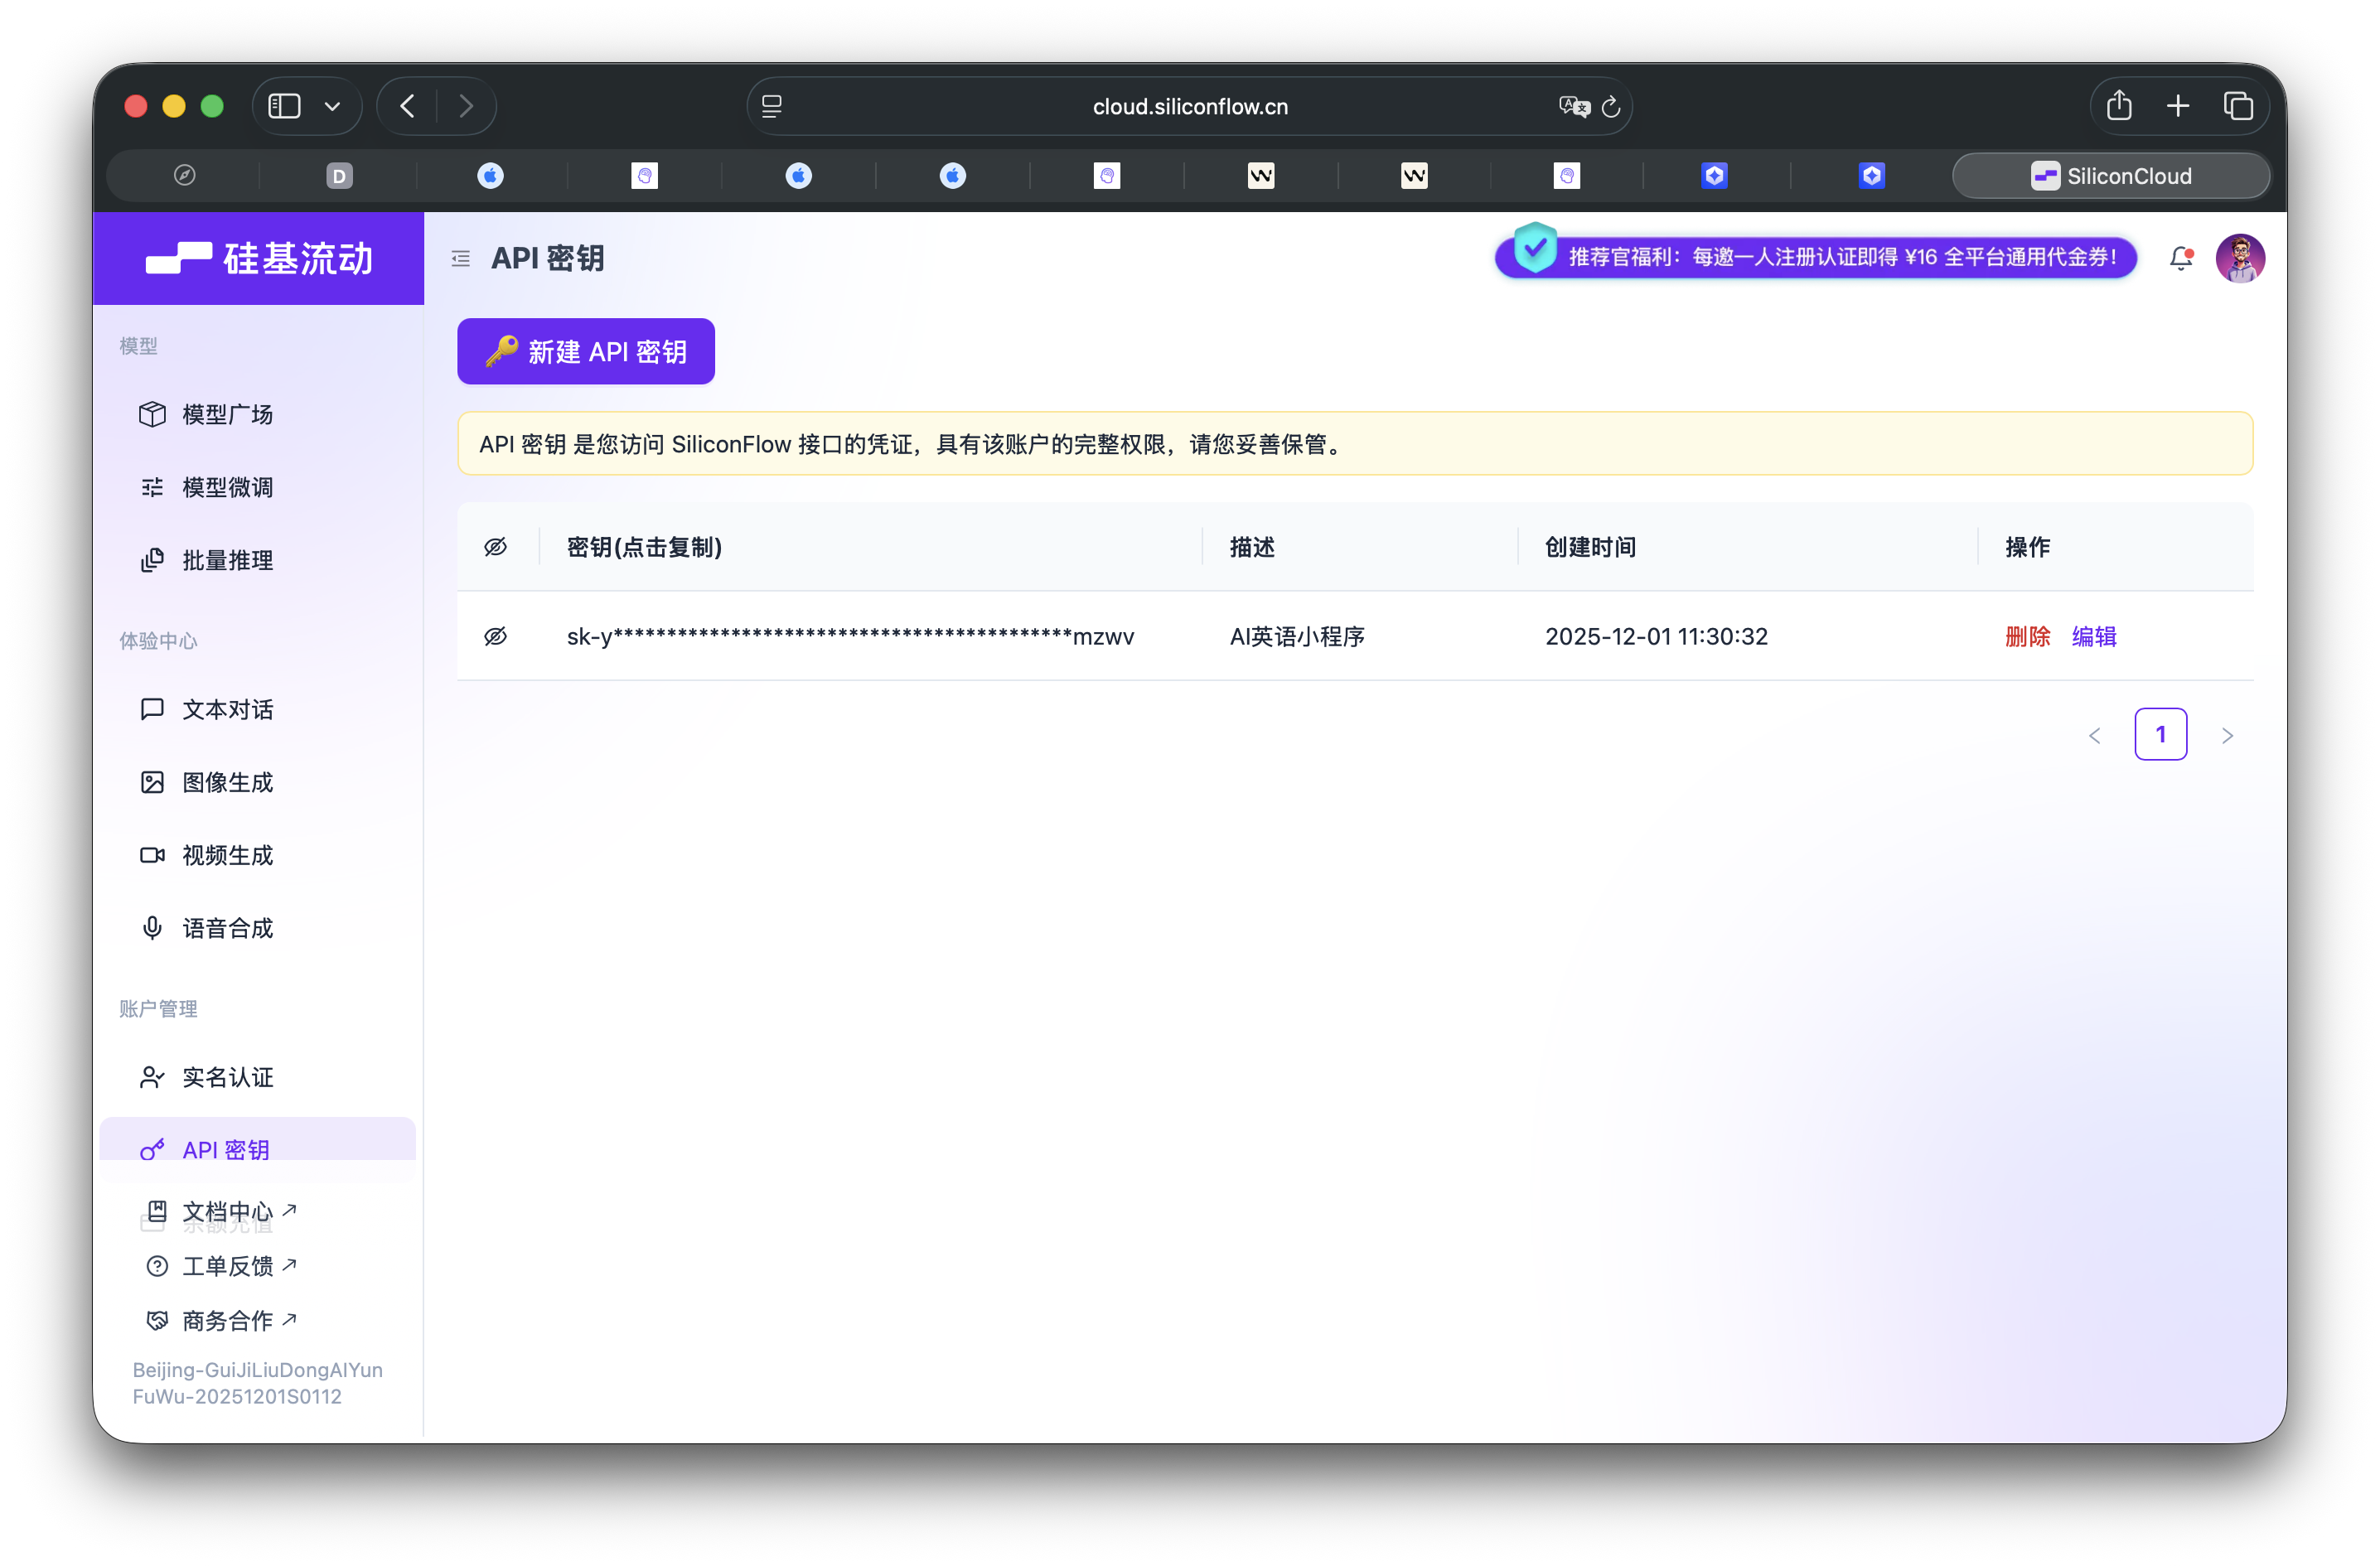This screenshot has height=1566, width=2380.
Task: Open 语音合成 in the sidebar
Action: coord(227,927)
